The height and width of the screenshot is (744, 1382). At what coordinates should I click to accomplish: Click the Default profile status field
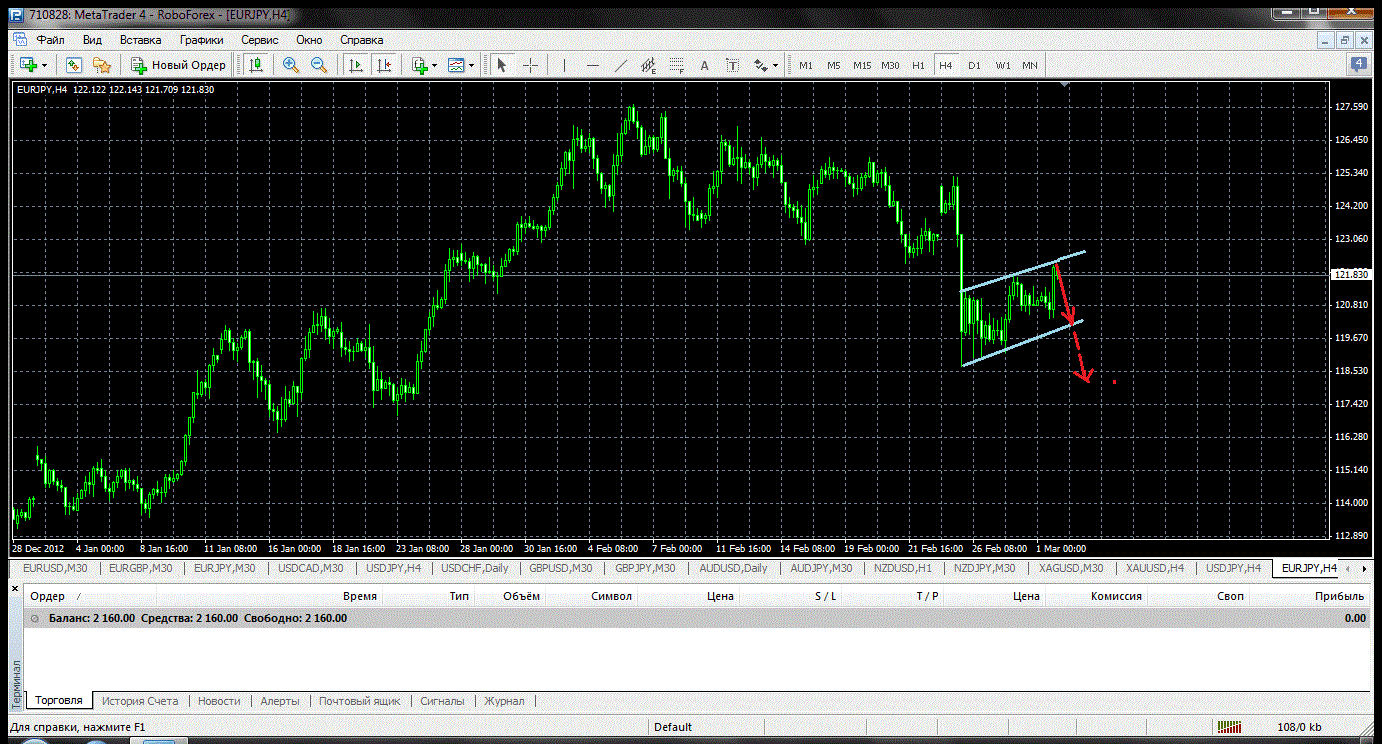pos(673,727)
